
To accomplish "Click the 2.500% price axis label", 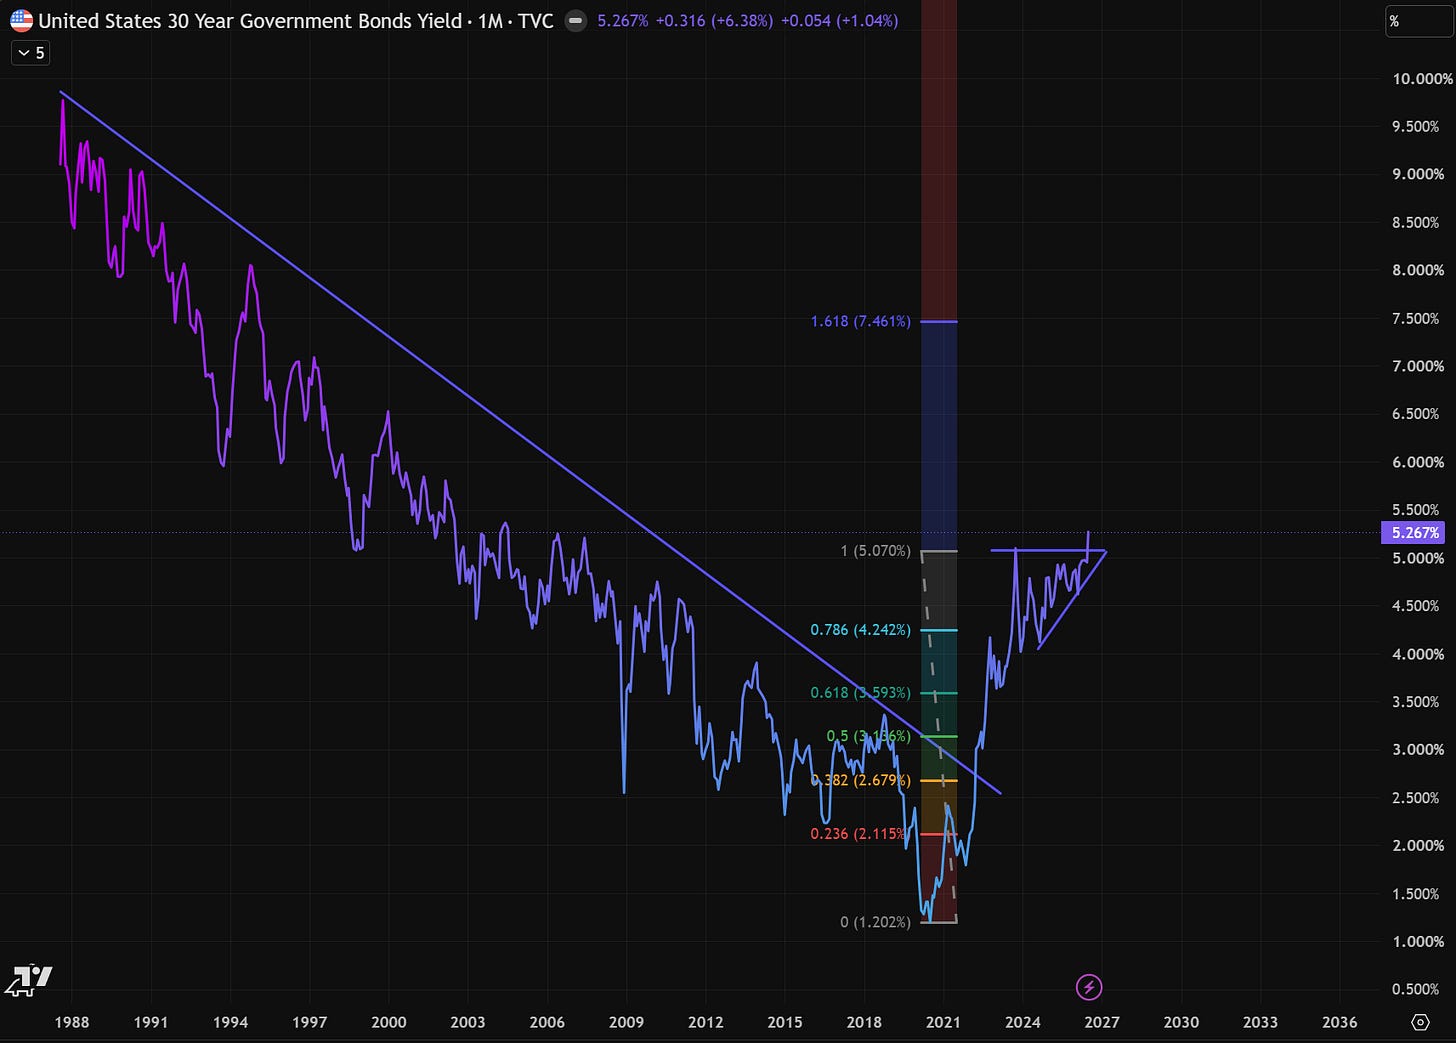I will point(1418,798).
